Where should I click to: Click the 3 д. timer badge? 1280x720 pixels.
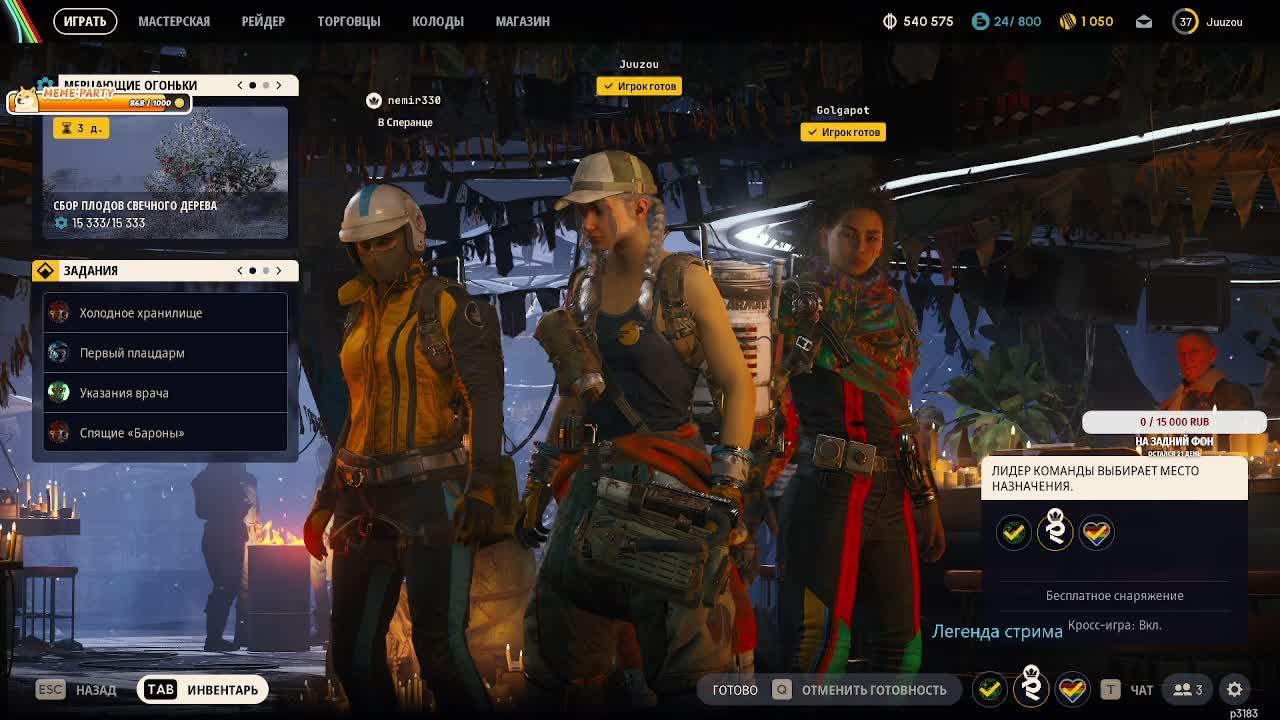point(81,128)
